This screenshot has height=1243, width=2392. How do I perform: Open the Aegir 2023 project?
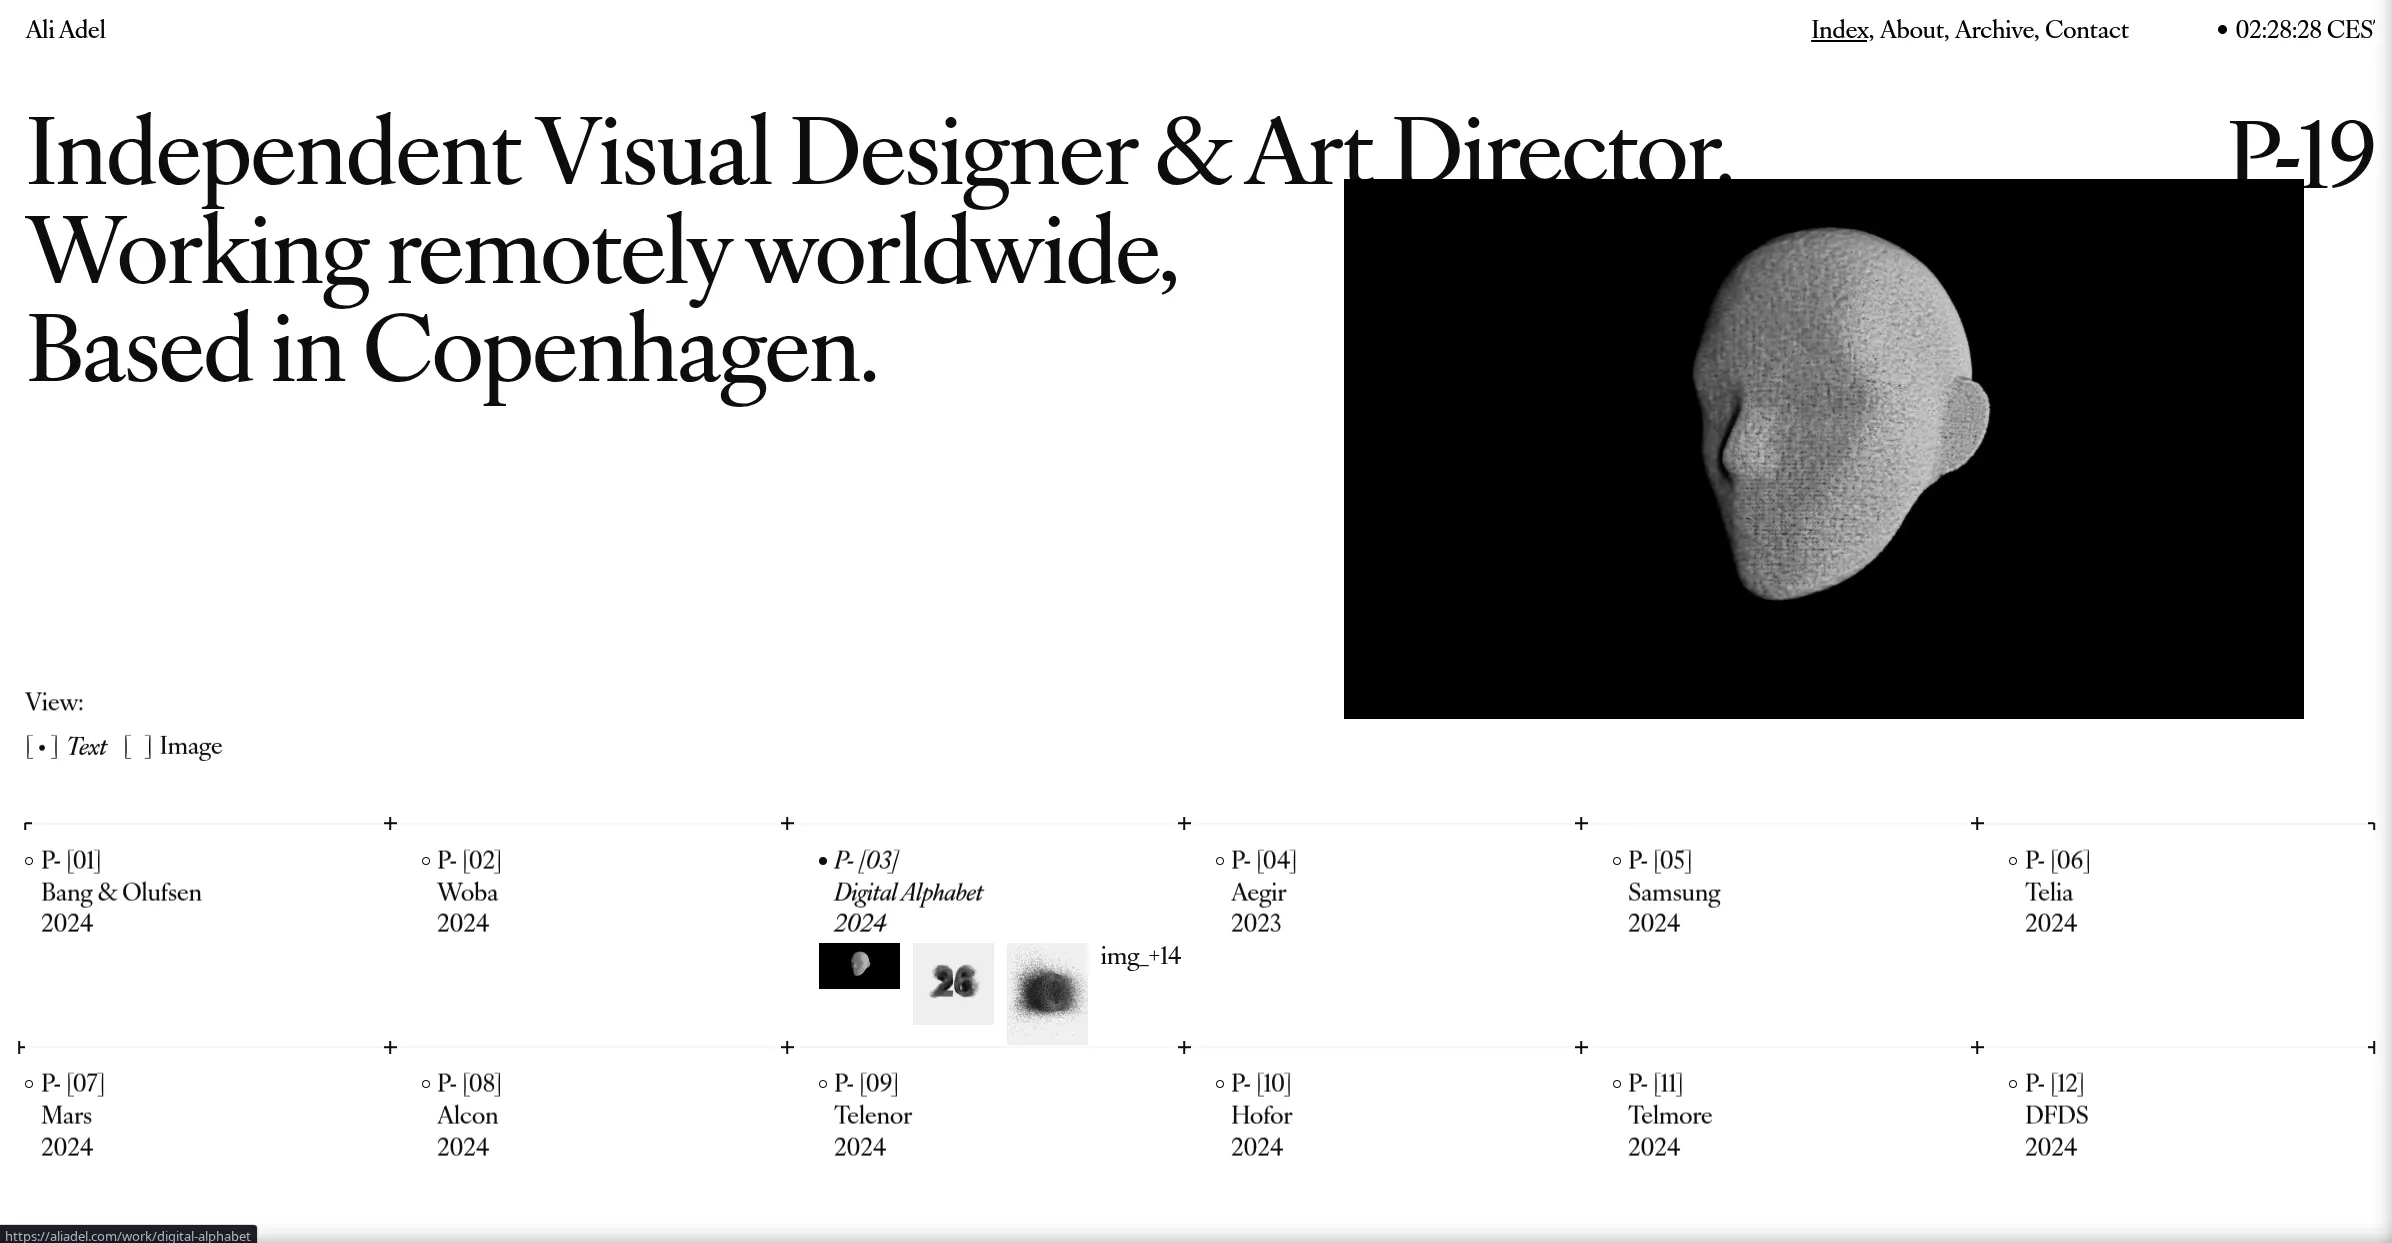[1258, 892]
